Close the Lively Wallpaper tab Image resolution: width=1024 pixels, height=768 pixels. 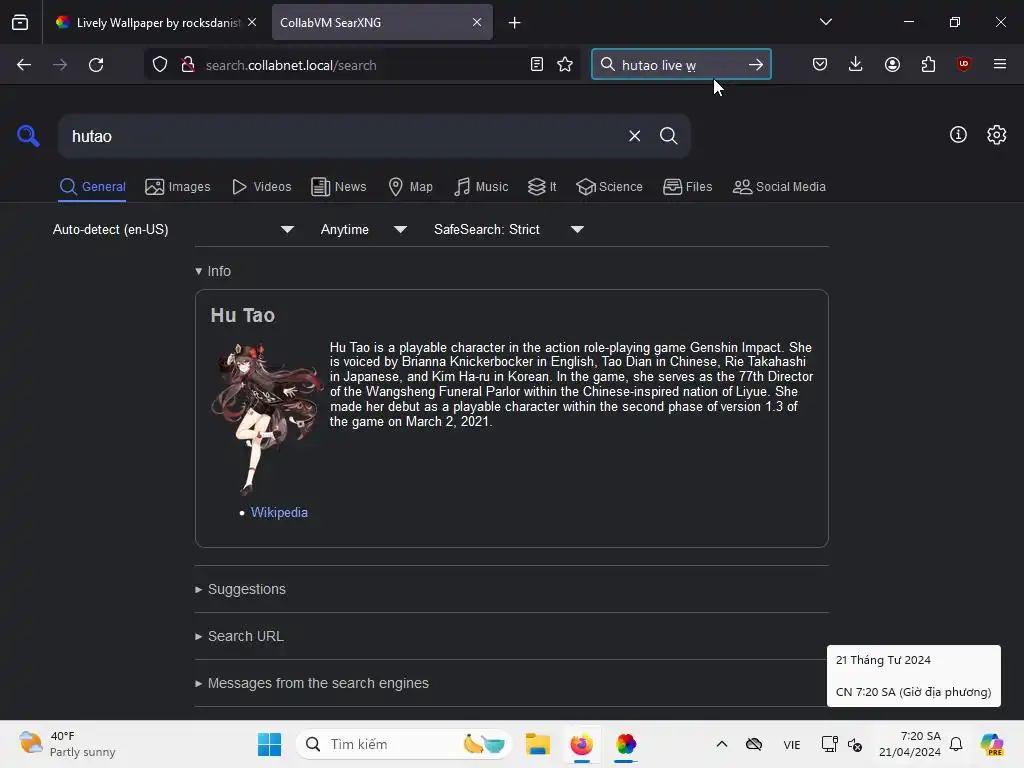252,22
